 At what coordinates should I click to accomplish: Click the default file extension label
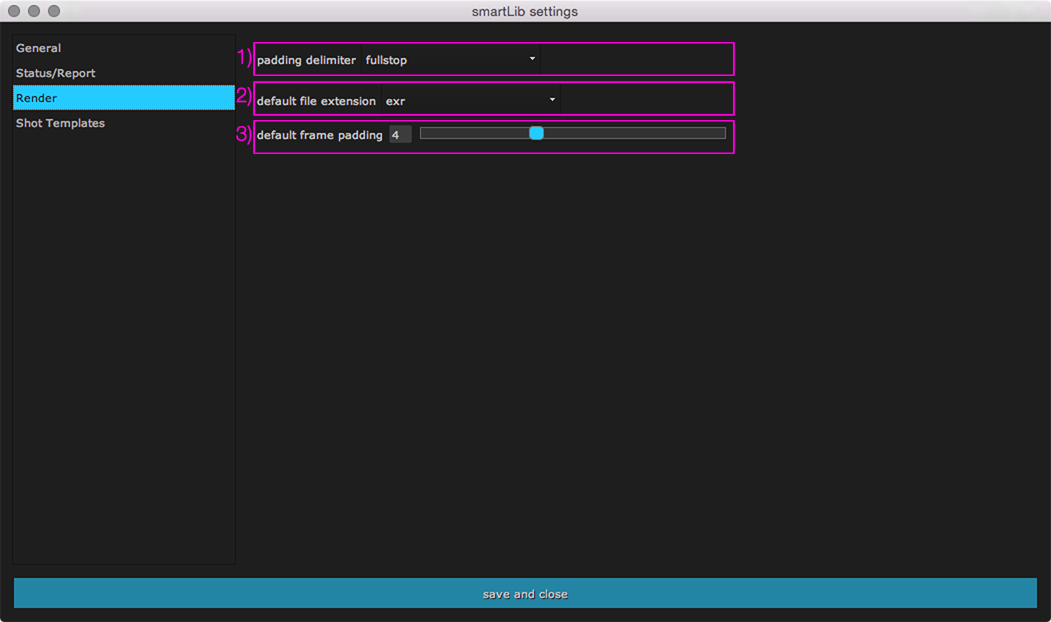coord(316,101)
